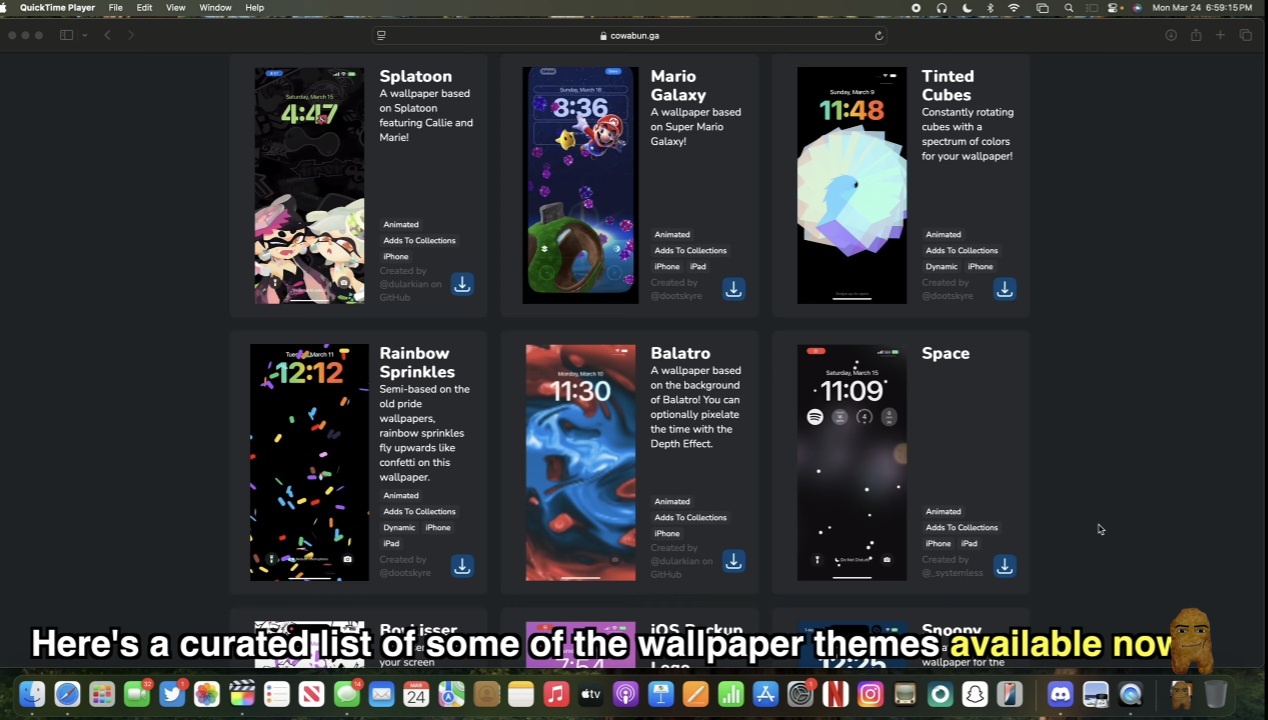Expand the sidebar dropdown chevron in Safari
The width and height of the screenshot is (1268, 720).
[x=85, y=35]
